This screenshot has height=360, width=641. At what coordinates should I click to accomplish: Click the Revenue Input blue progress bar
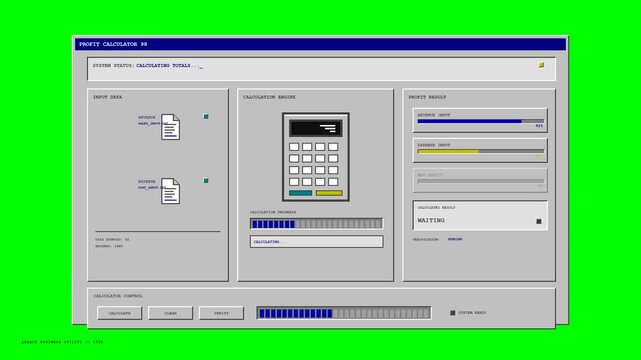tap(481, 121)
